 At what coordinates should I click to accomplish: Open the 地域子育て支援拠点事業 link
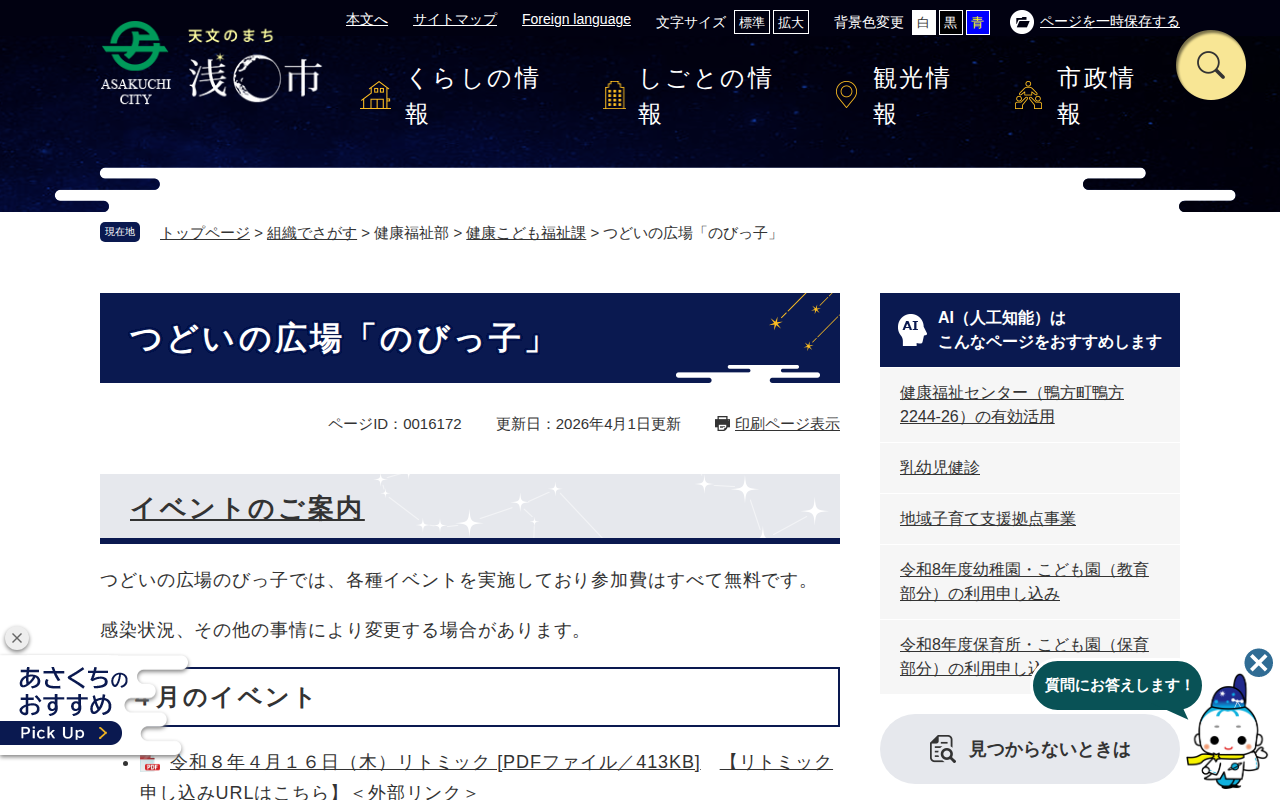[988, 519]
